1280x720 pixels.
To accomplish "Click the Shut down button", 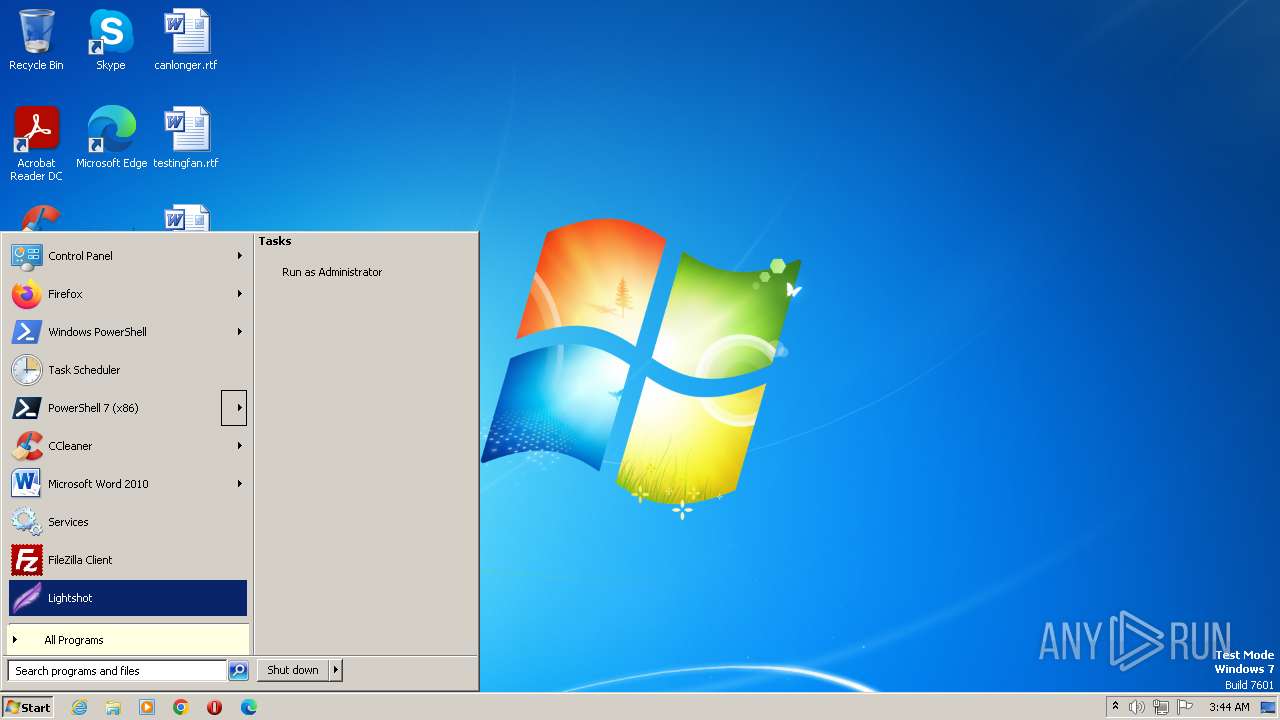I will coord(293,670).
